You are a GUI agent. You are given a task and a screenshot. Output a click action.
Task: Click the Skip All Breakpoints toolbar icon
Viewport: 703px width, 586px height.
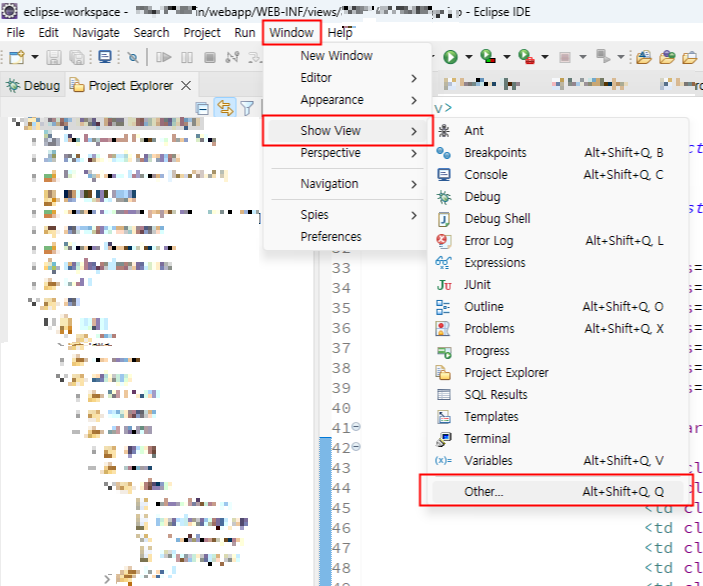click(x=133, y=57)
